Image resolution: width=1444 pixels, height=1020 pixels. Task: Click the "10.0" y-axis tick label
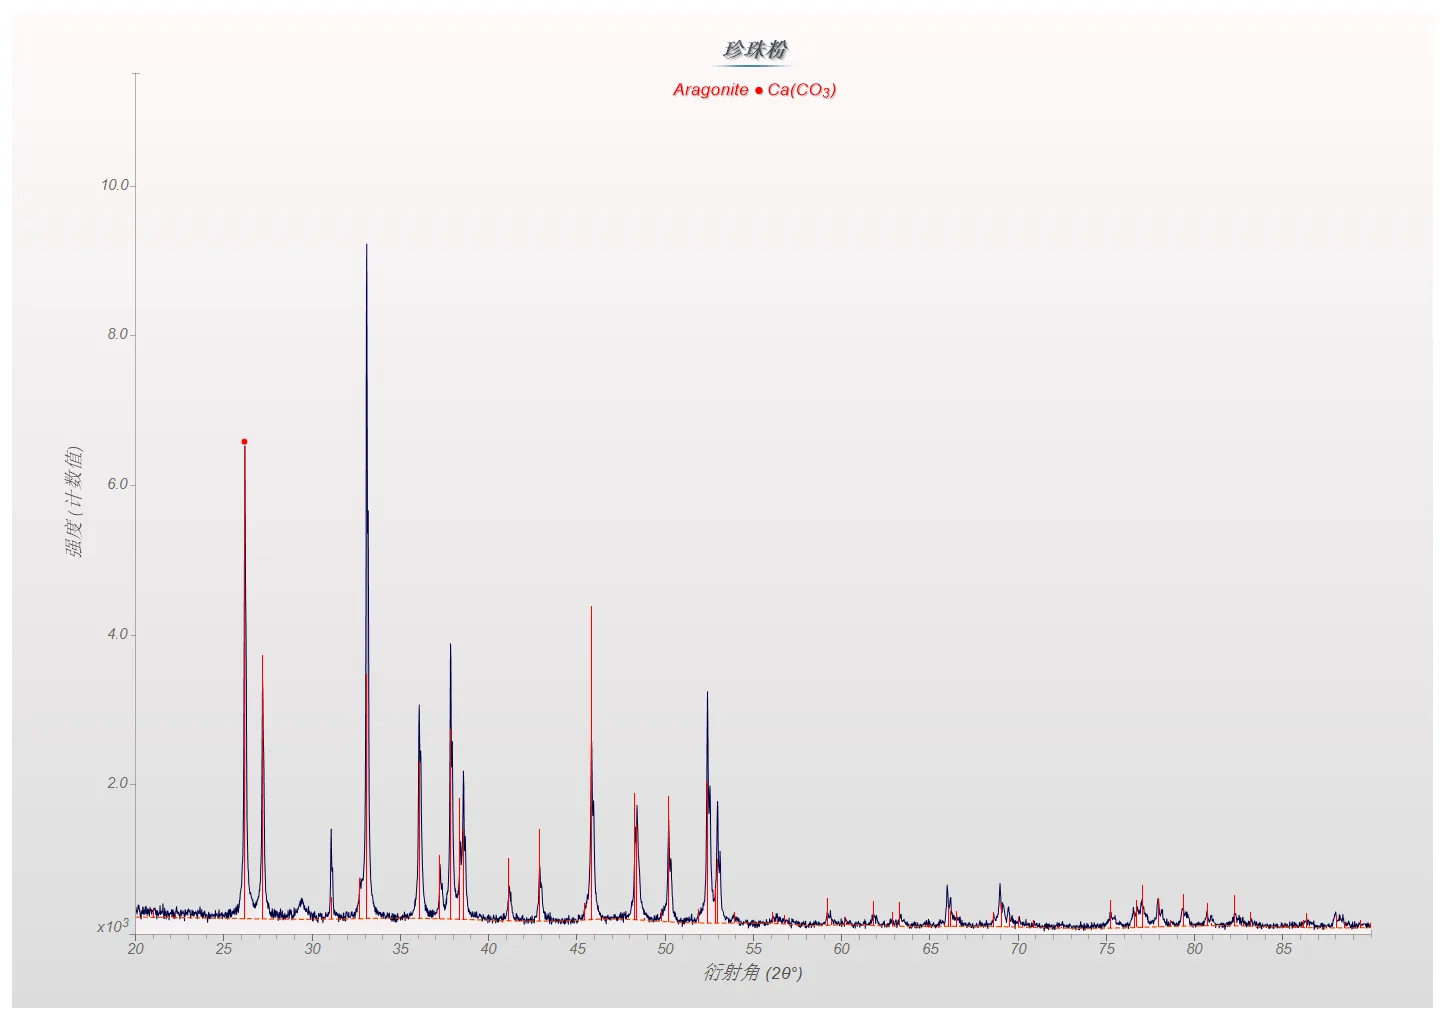(115, 185)
